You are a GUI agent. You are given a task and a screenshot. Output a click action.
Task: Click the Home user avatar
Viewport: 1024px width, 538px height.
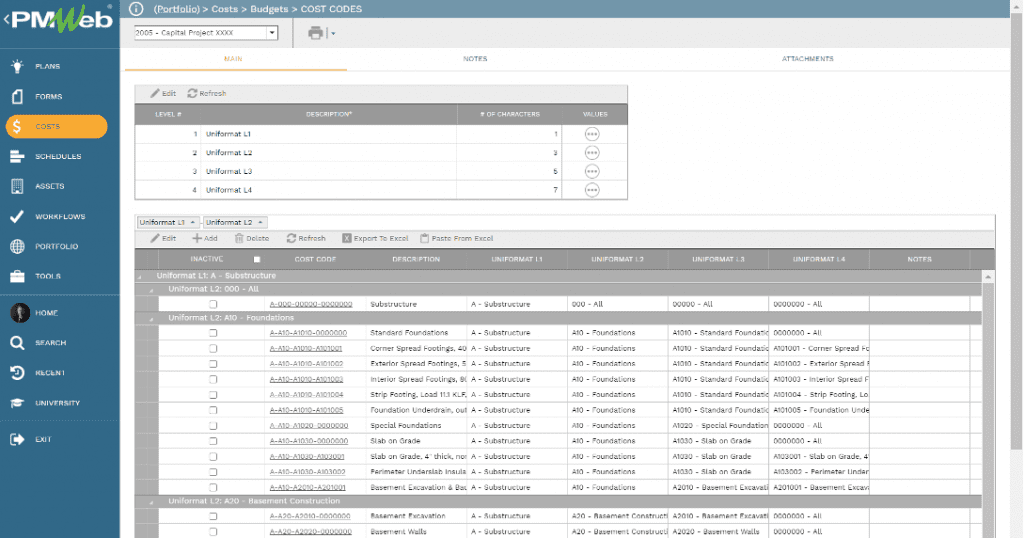point(20,313)
